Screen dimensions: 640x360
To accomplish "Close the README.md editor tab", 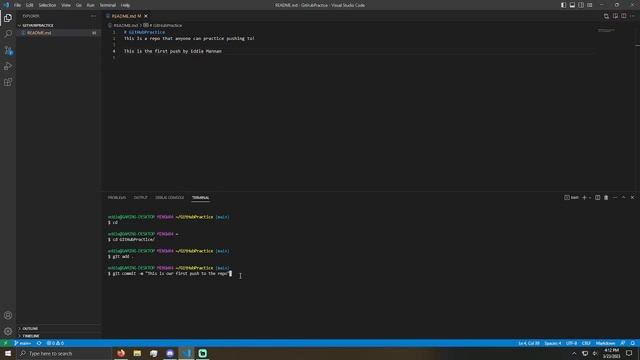I will click(x=146, y=16).
